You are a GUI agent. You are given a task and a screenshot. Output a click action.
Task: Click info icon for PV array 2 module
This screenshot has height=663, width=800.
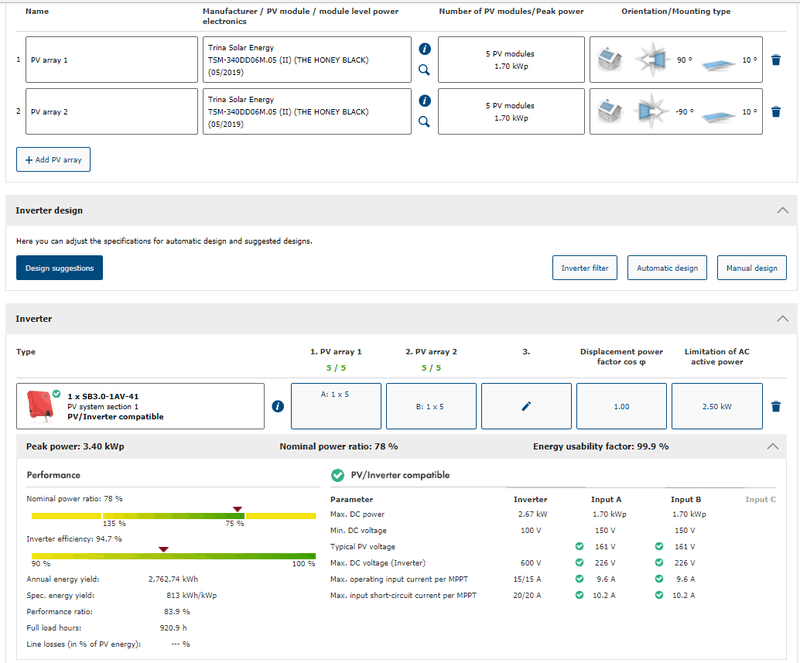click(x=424, y=101)
